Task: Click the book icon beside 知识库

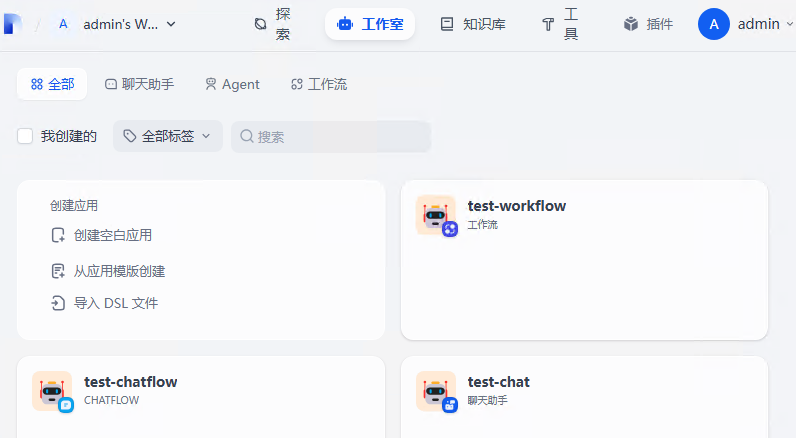Action: (x=447, y=24)
